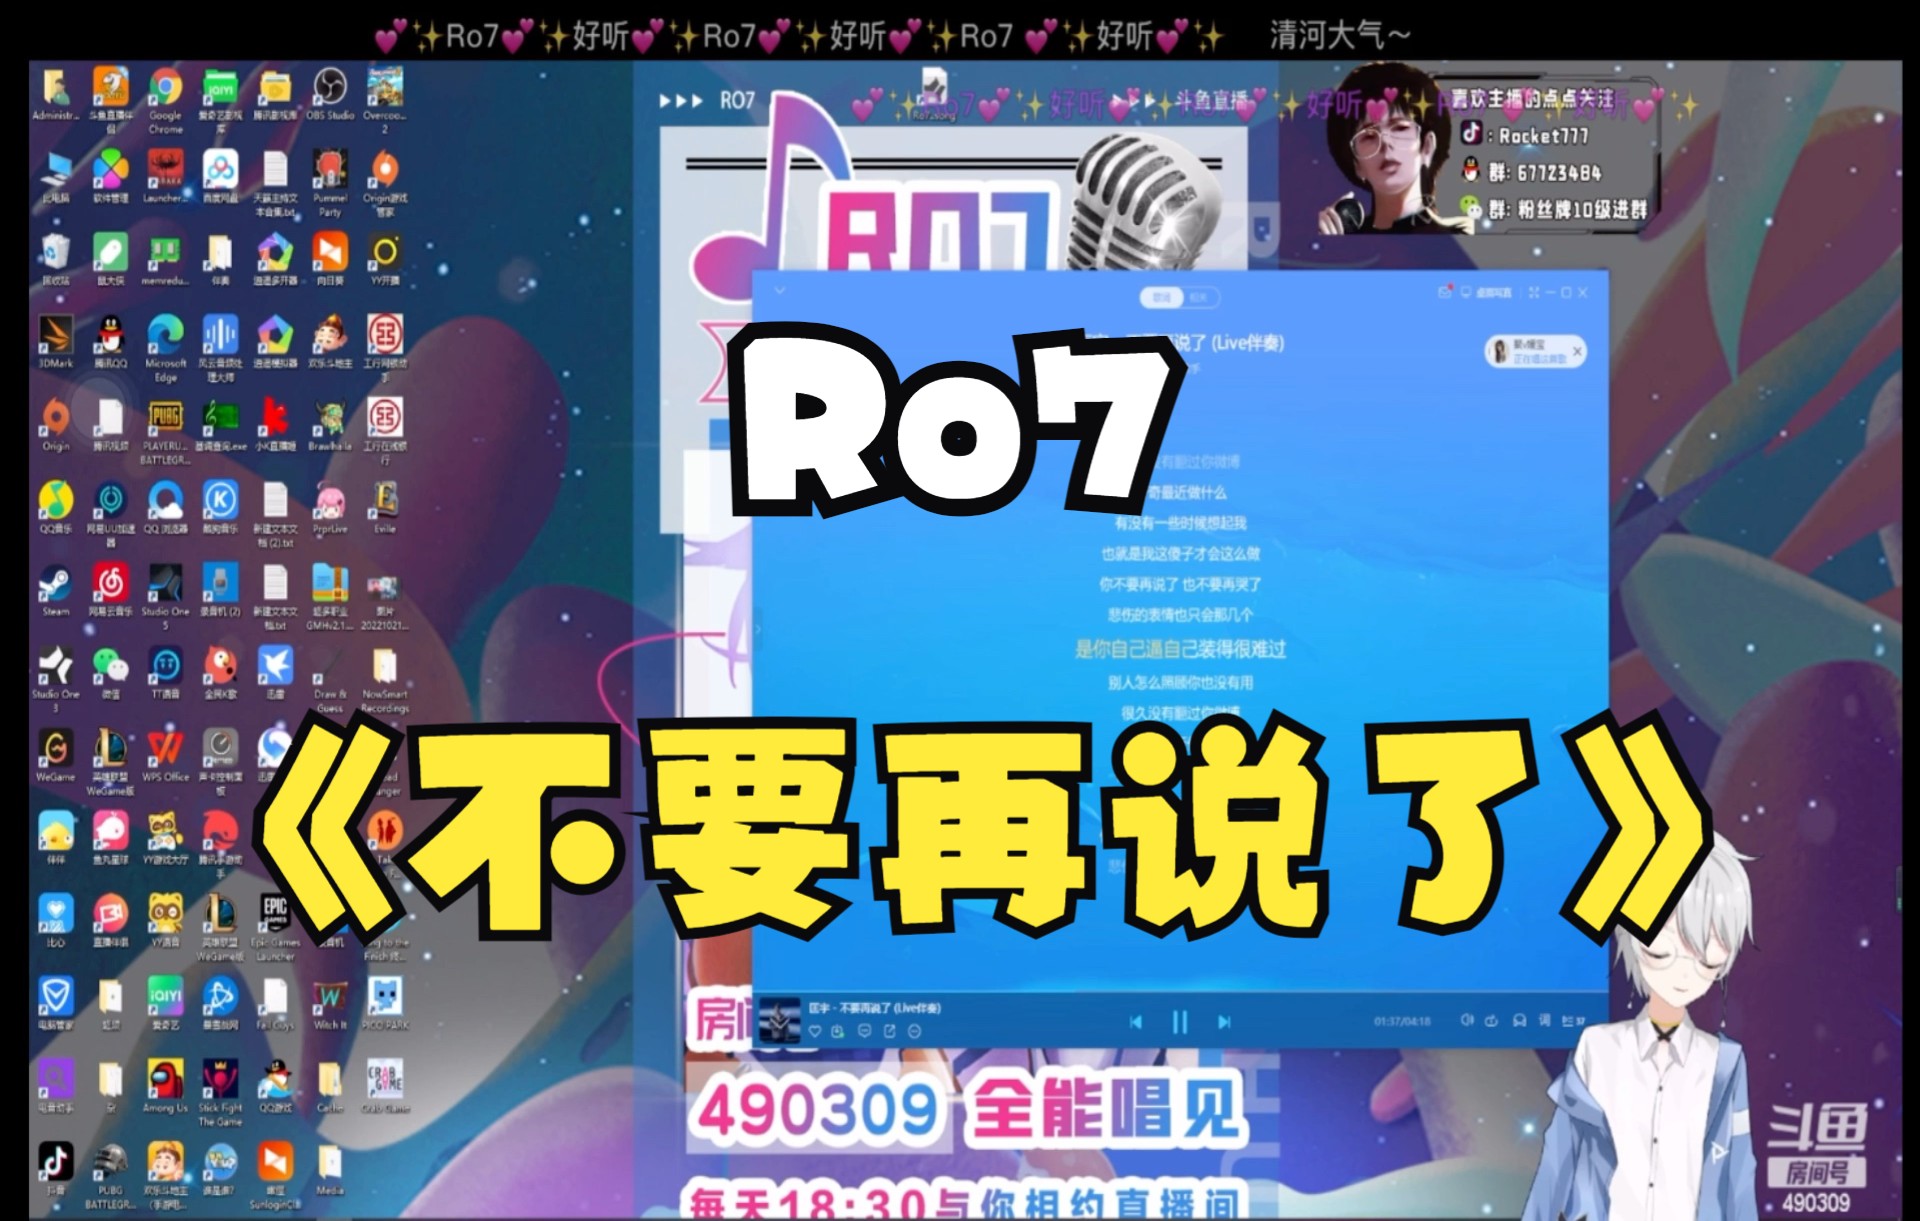The image size is (1920, 1221).
Task: Open the Crab Game shortcut
Action: pos(385,1086)
